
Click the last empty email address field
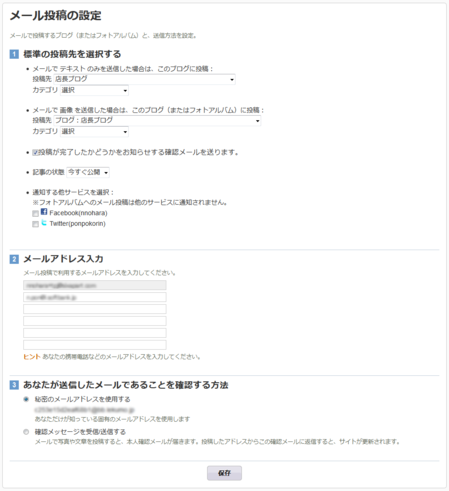[95, 345]
